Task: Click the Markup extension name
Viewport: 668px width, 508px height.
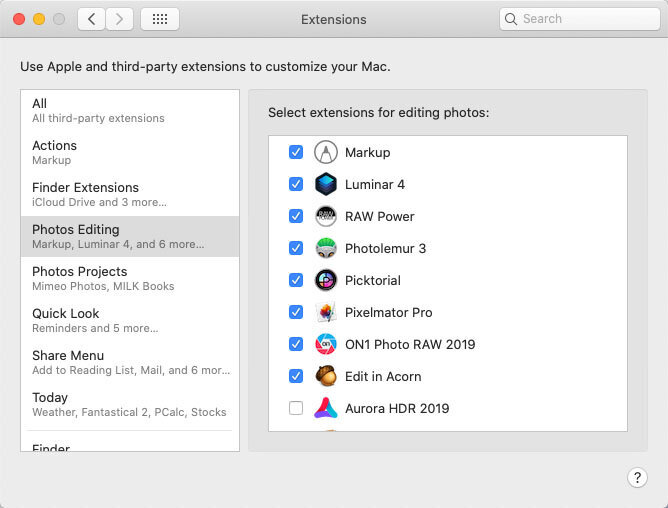Action: tap(368, 153)
